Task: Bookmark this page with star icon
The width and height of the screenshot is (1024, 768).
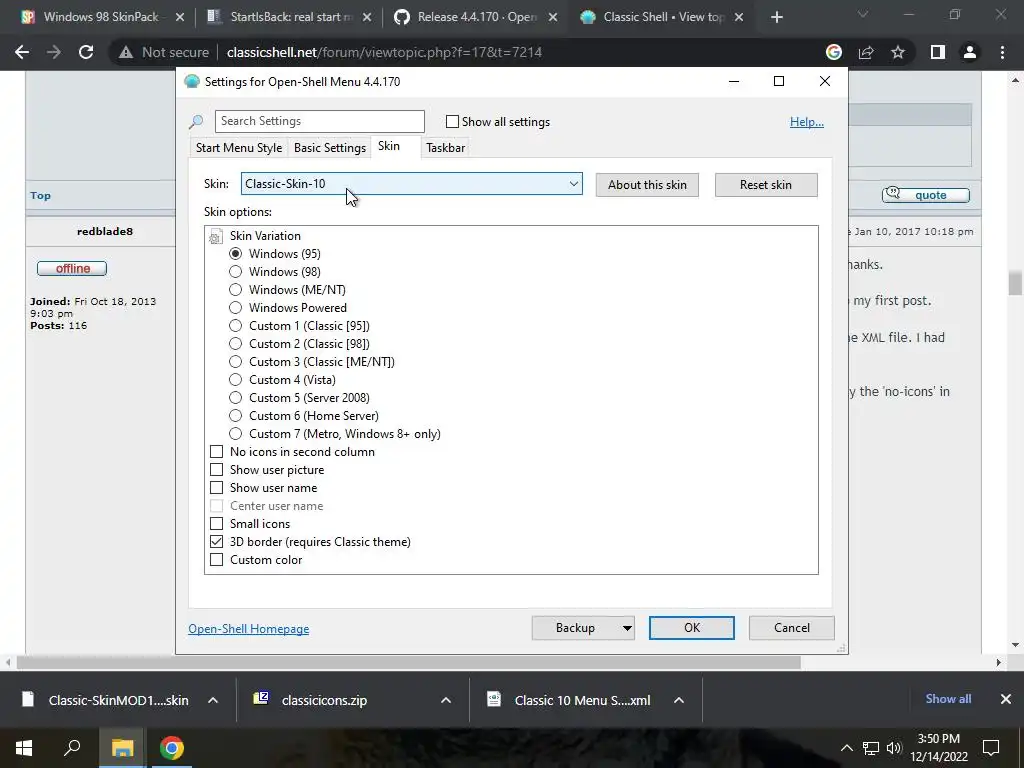Action: [x=898, y=52]
